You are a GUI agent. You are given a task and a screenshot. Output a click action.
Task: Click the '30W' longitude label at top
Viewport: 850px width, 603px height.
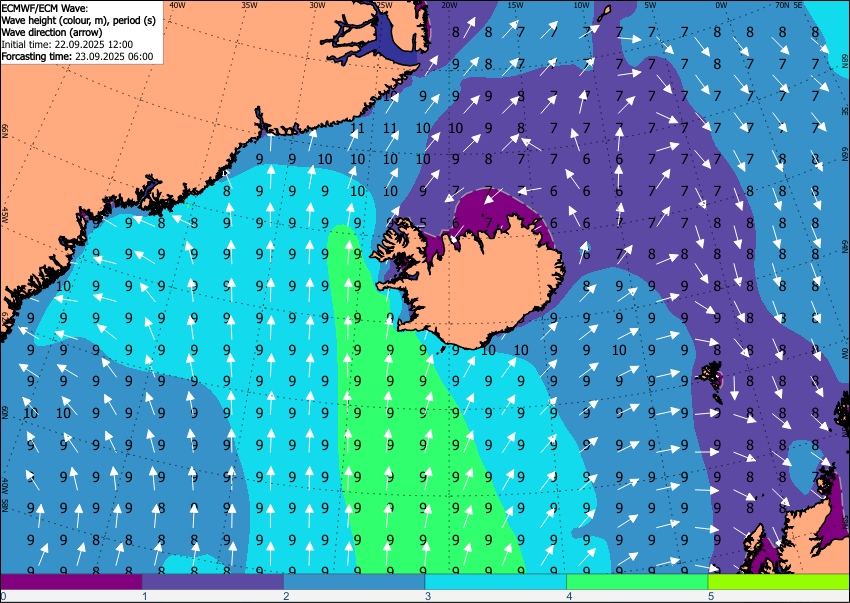(318, 5)
